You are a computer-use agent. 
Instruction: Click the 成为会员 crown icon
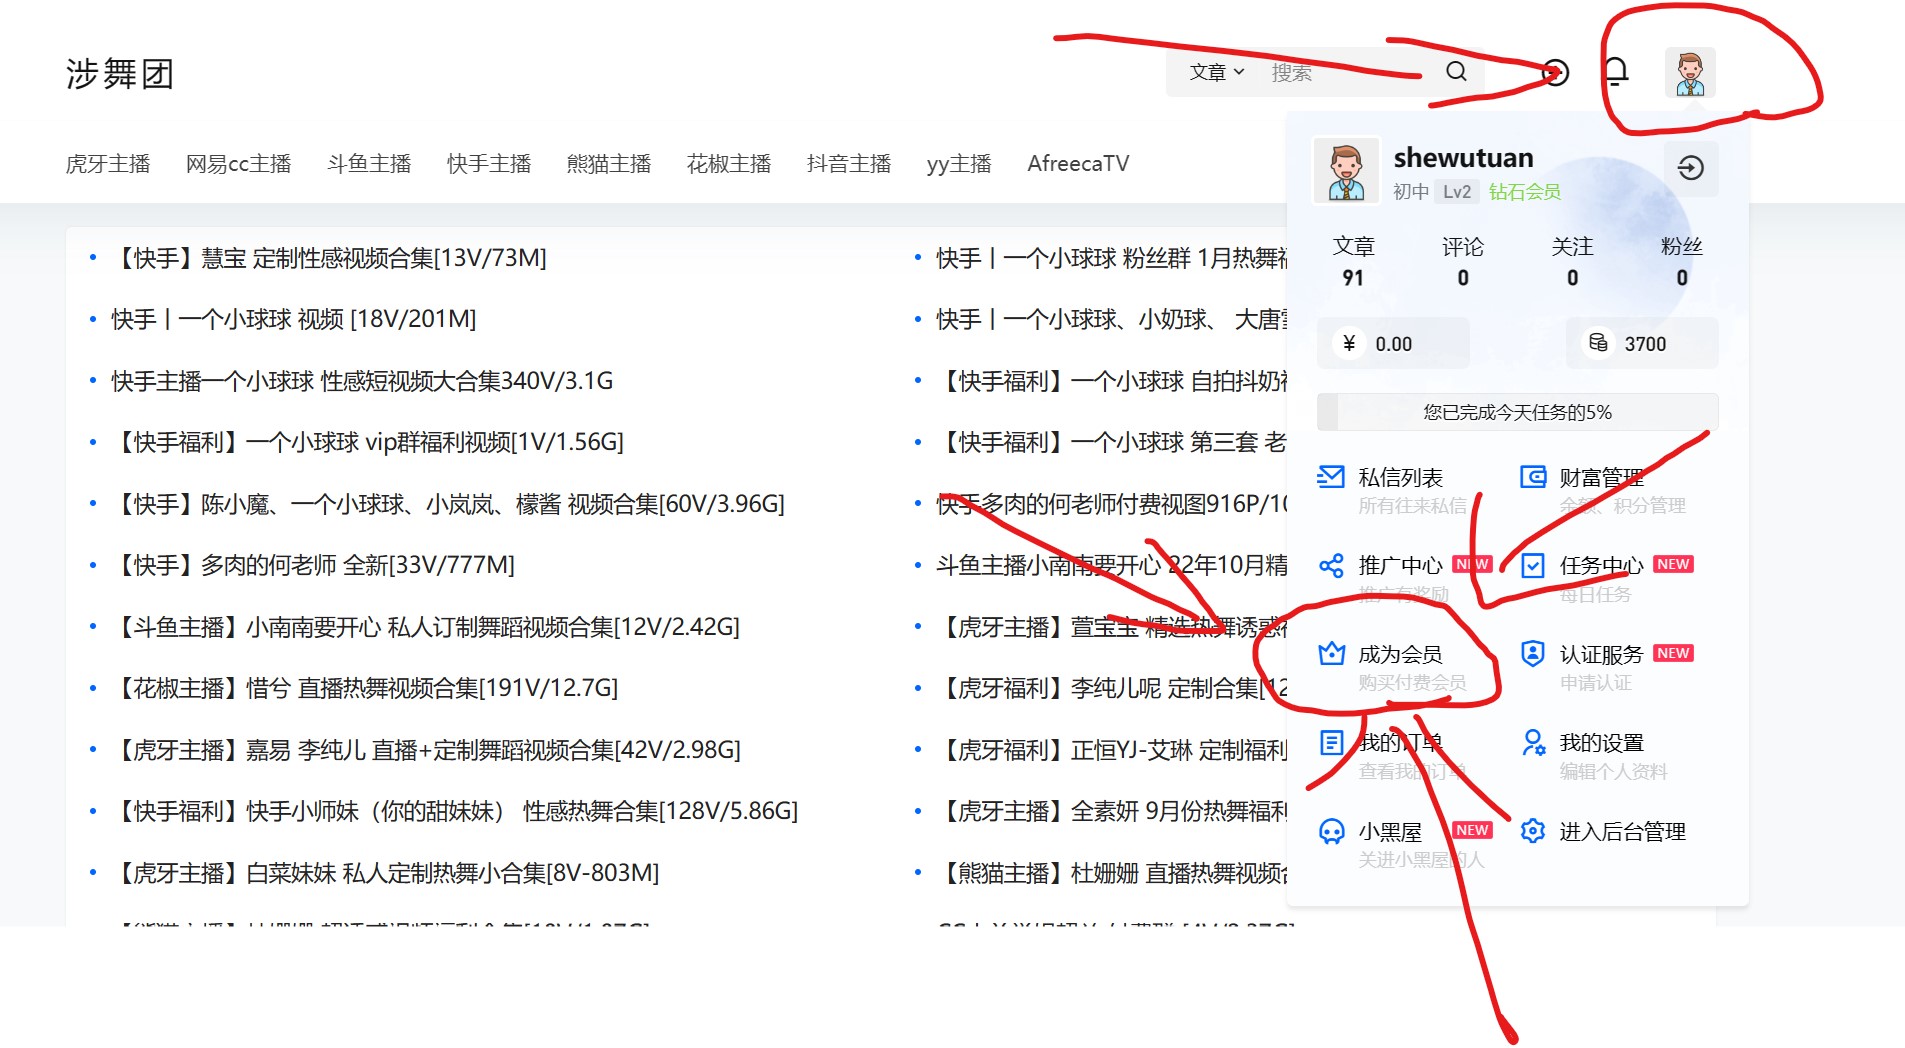click(x=1331, y=654)
